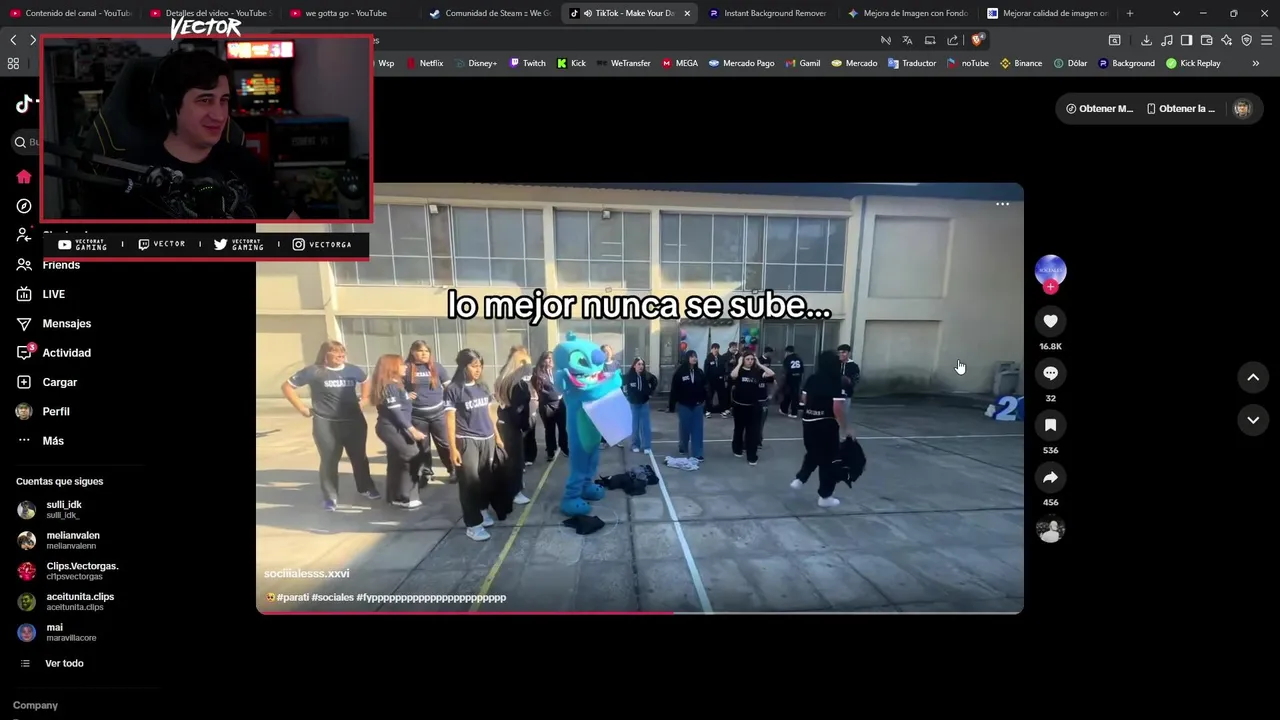Open Mensajes in the sidebar
Image resolution: width=1280 pixels, height=720 pixels.
click(x=53, y=324)
